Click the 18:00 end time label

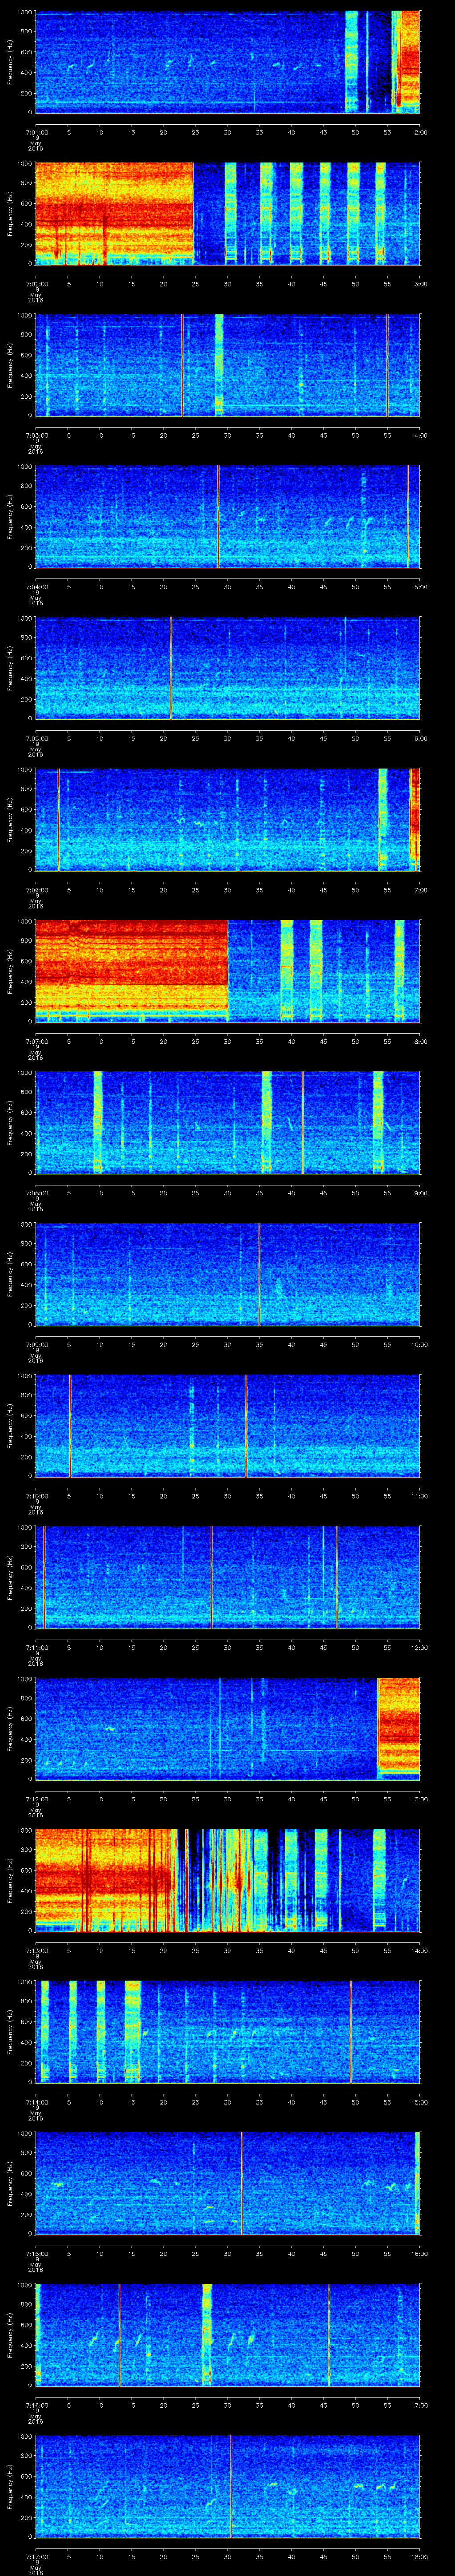419,2556
